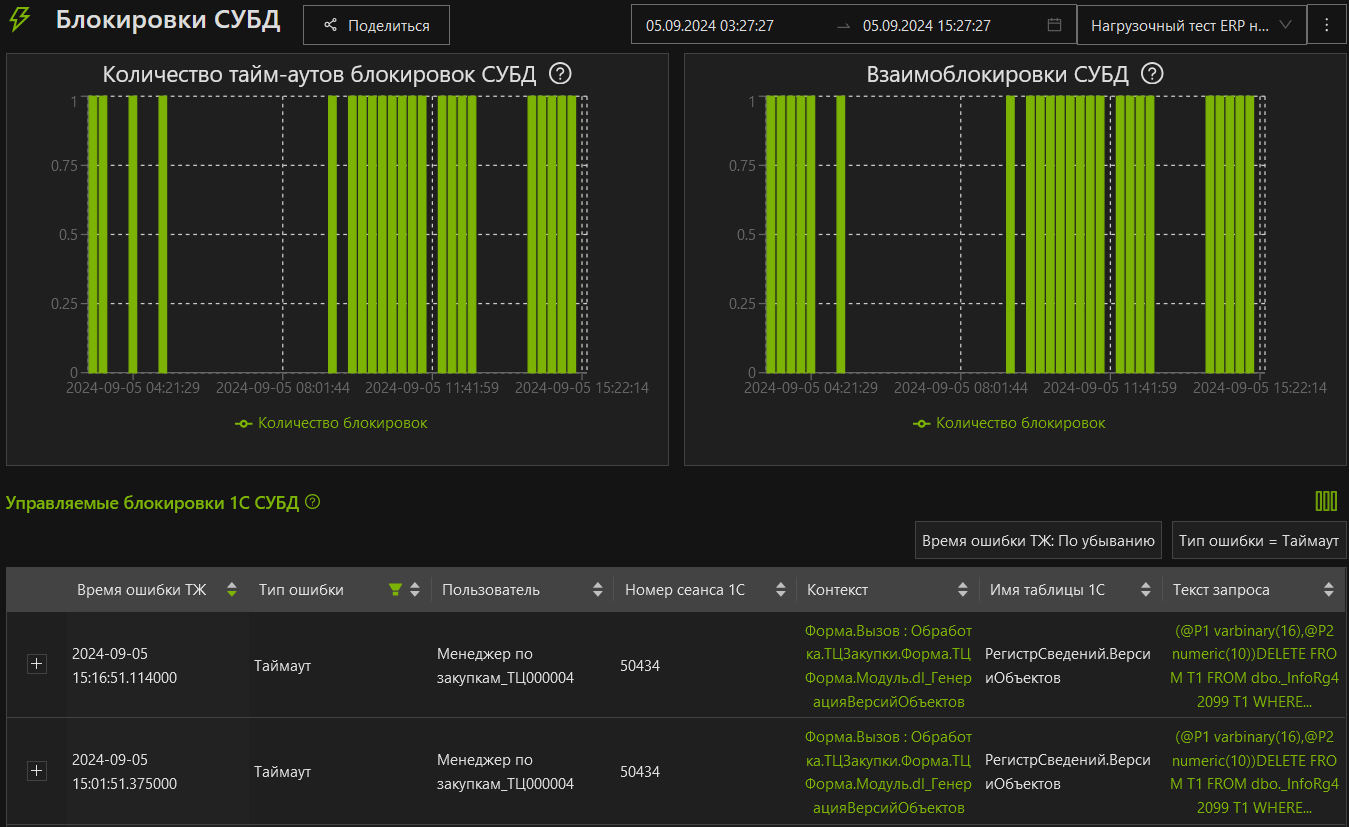Open help for timeout locks chart

561,73
